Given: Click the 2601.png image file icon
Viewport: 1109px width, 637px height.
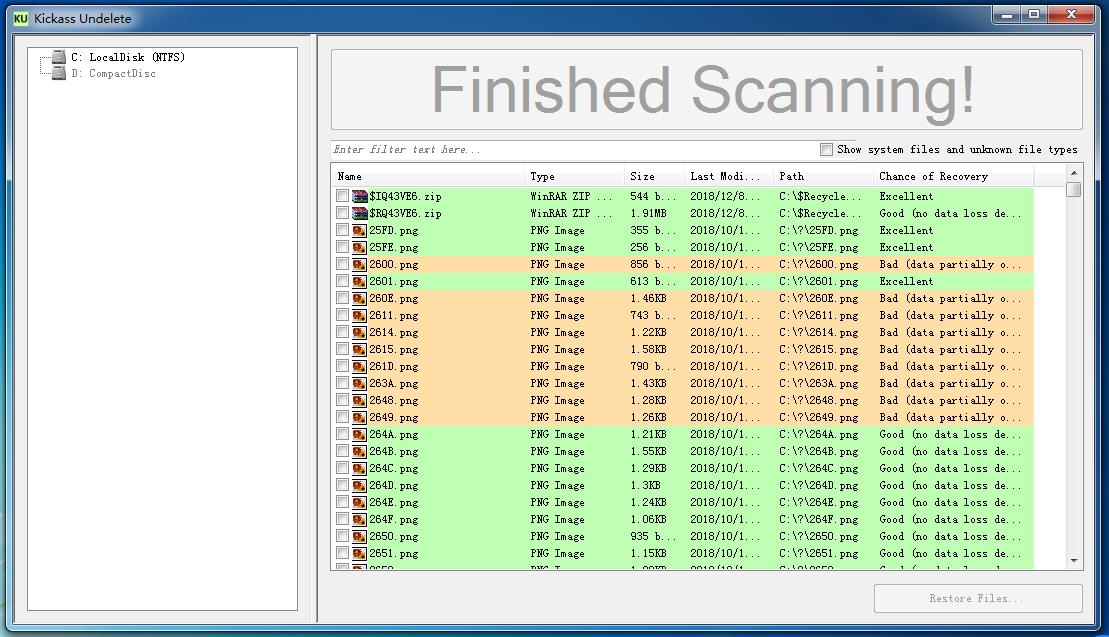Looking at the screenshot, I should tap(360, 281).
